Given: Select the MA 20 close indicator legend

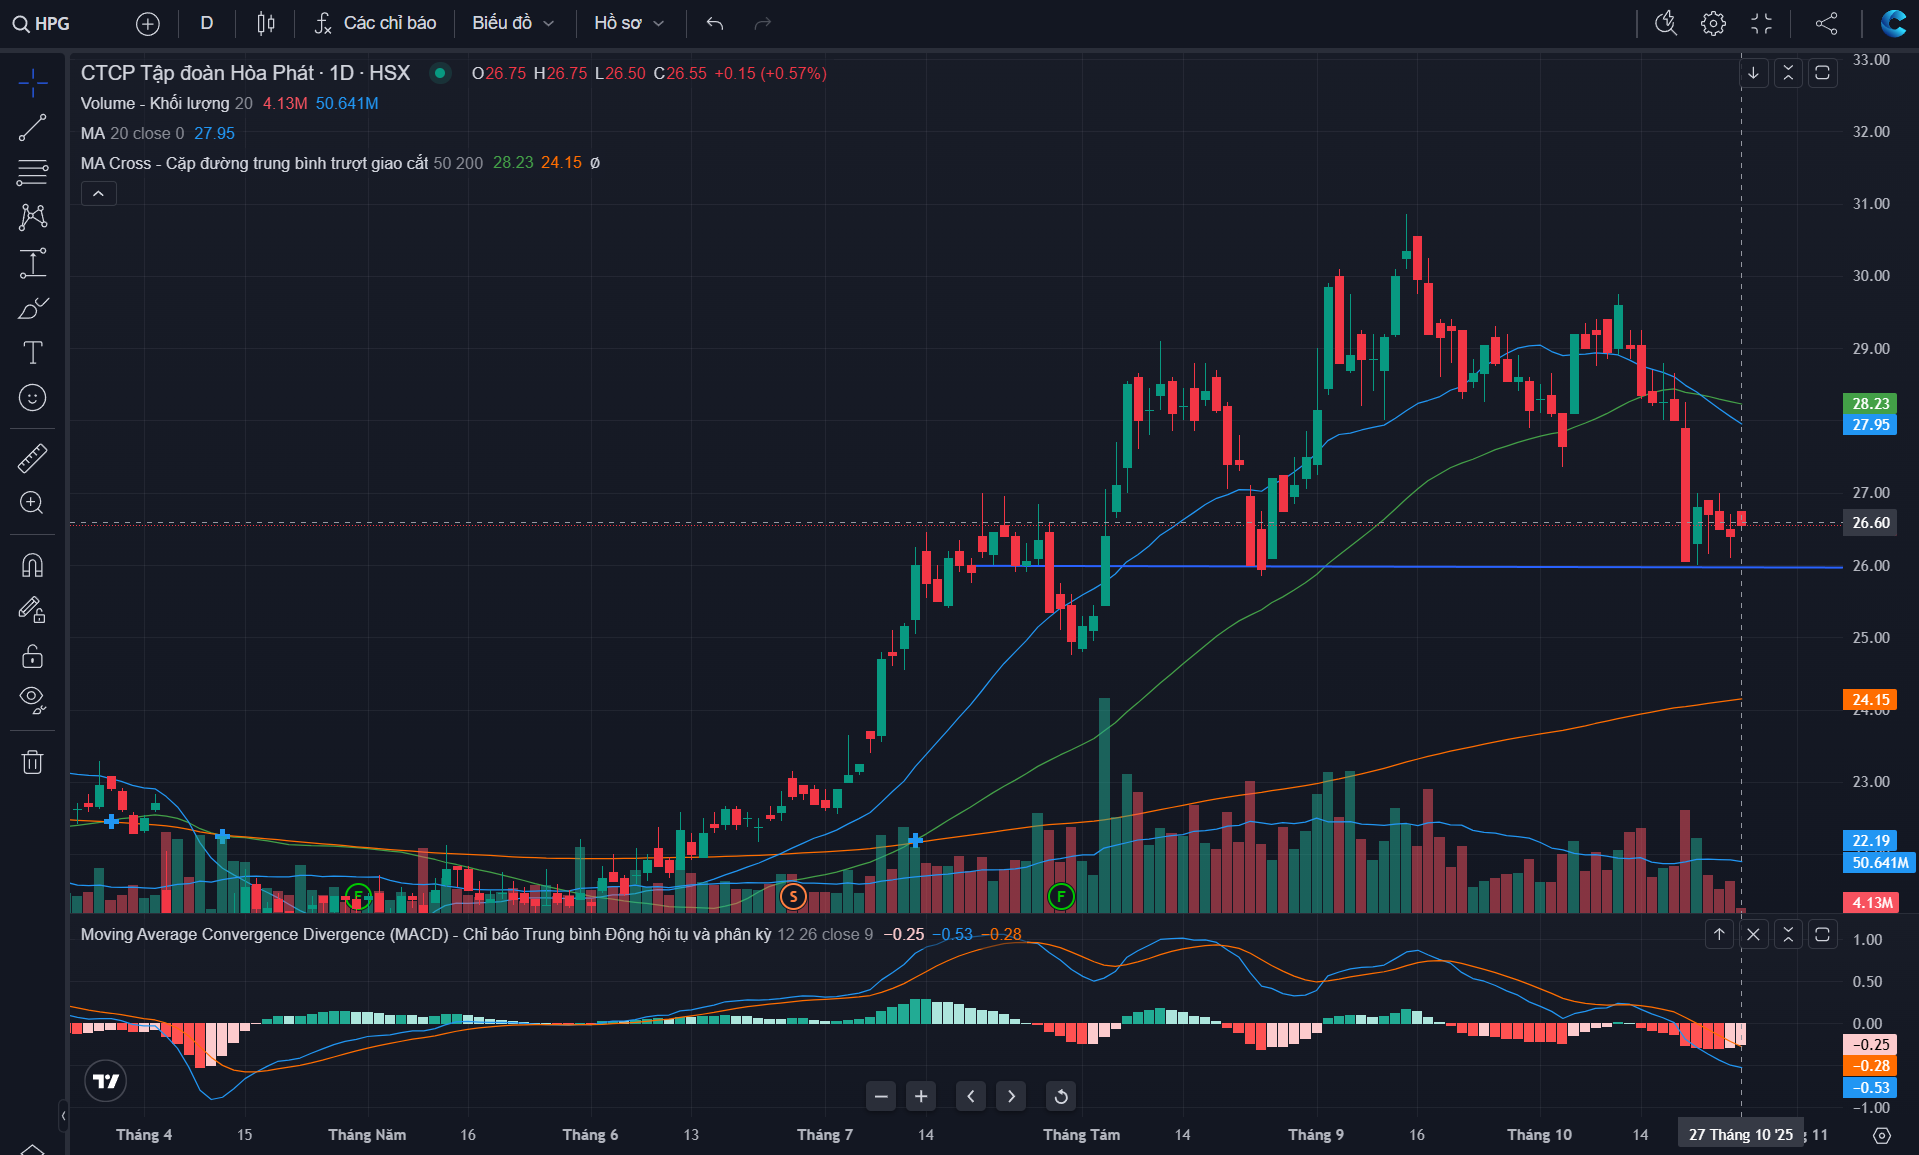Looking at the screenshot, I should [x=132, y=133].
